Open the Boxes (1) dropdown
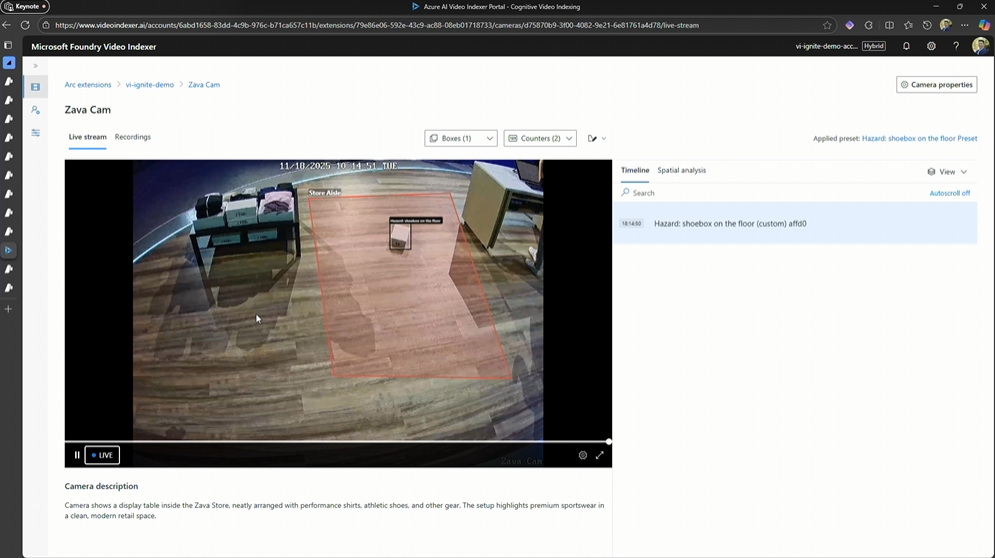 coord(461,138)
